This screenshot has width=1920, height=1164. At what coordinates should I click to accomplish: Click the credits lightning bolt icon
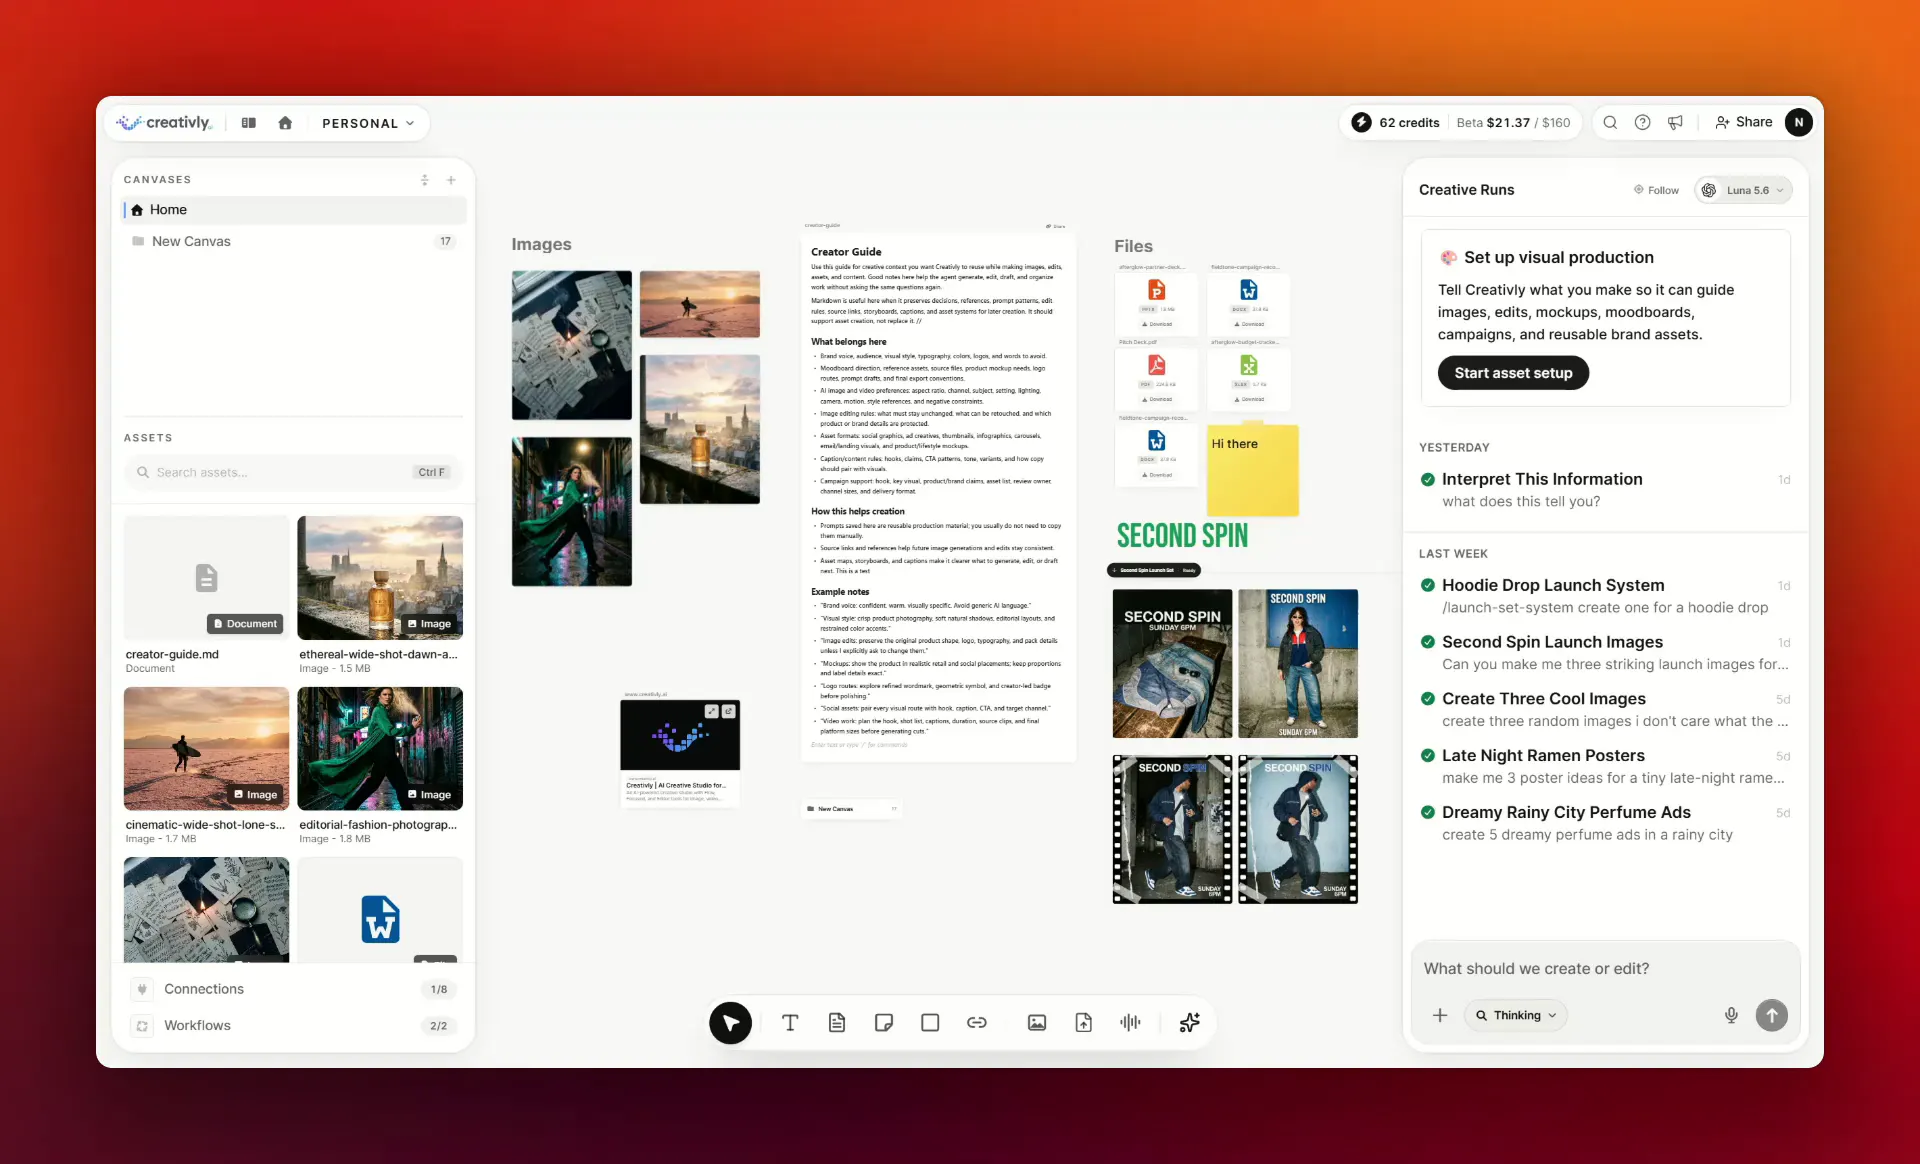(x=1361, y=122)
